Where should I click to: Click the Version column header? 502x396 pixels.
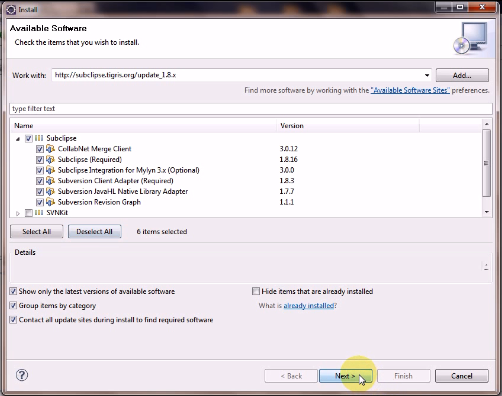348,126
